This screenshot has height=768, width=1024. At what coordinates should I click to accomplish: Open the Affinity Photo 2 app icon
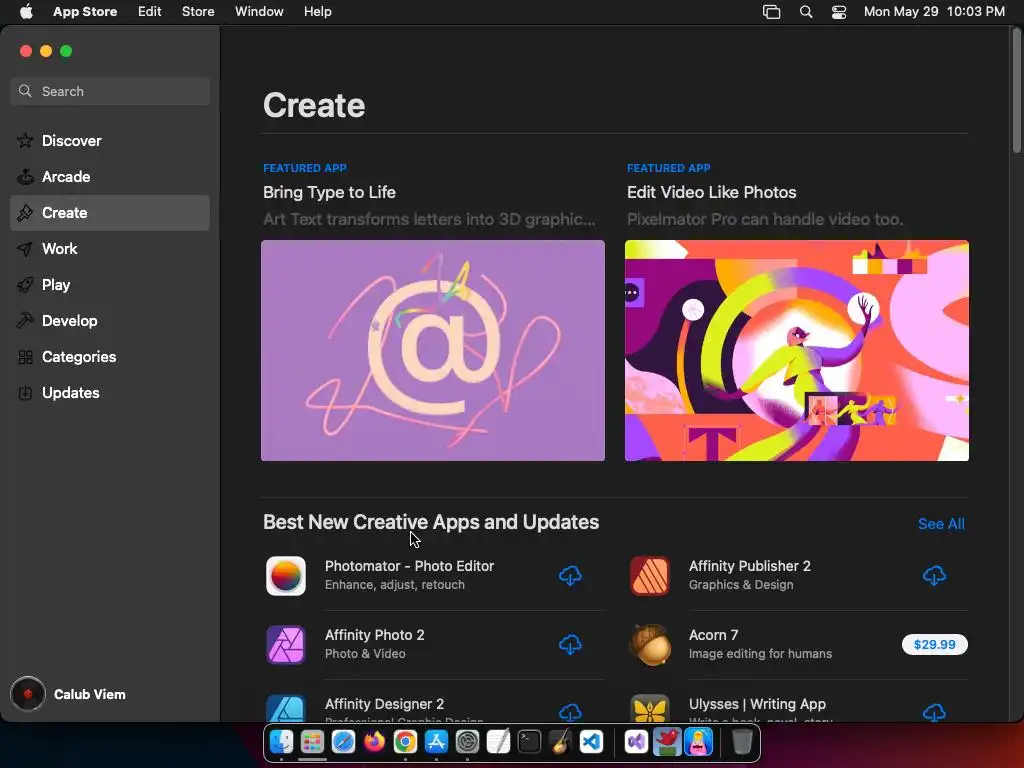(286, 645)
